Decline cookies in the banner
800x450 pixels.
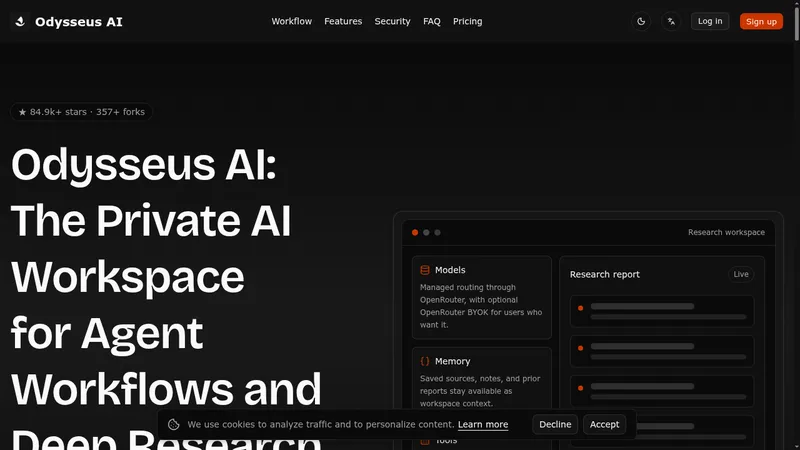555,424
